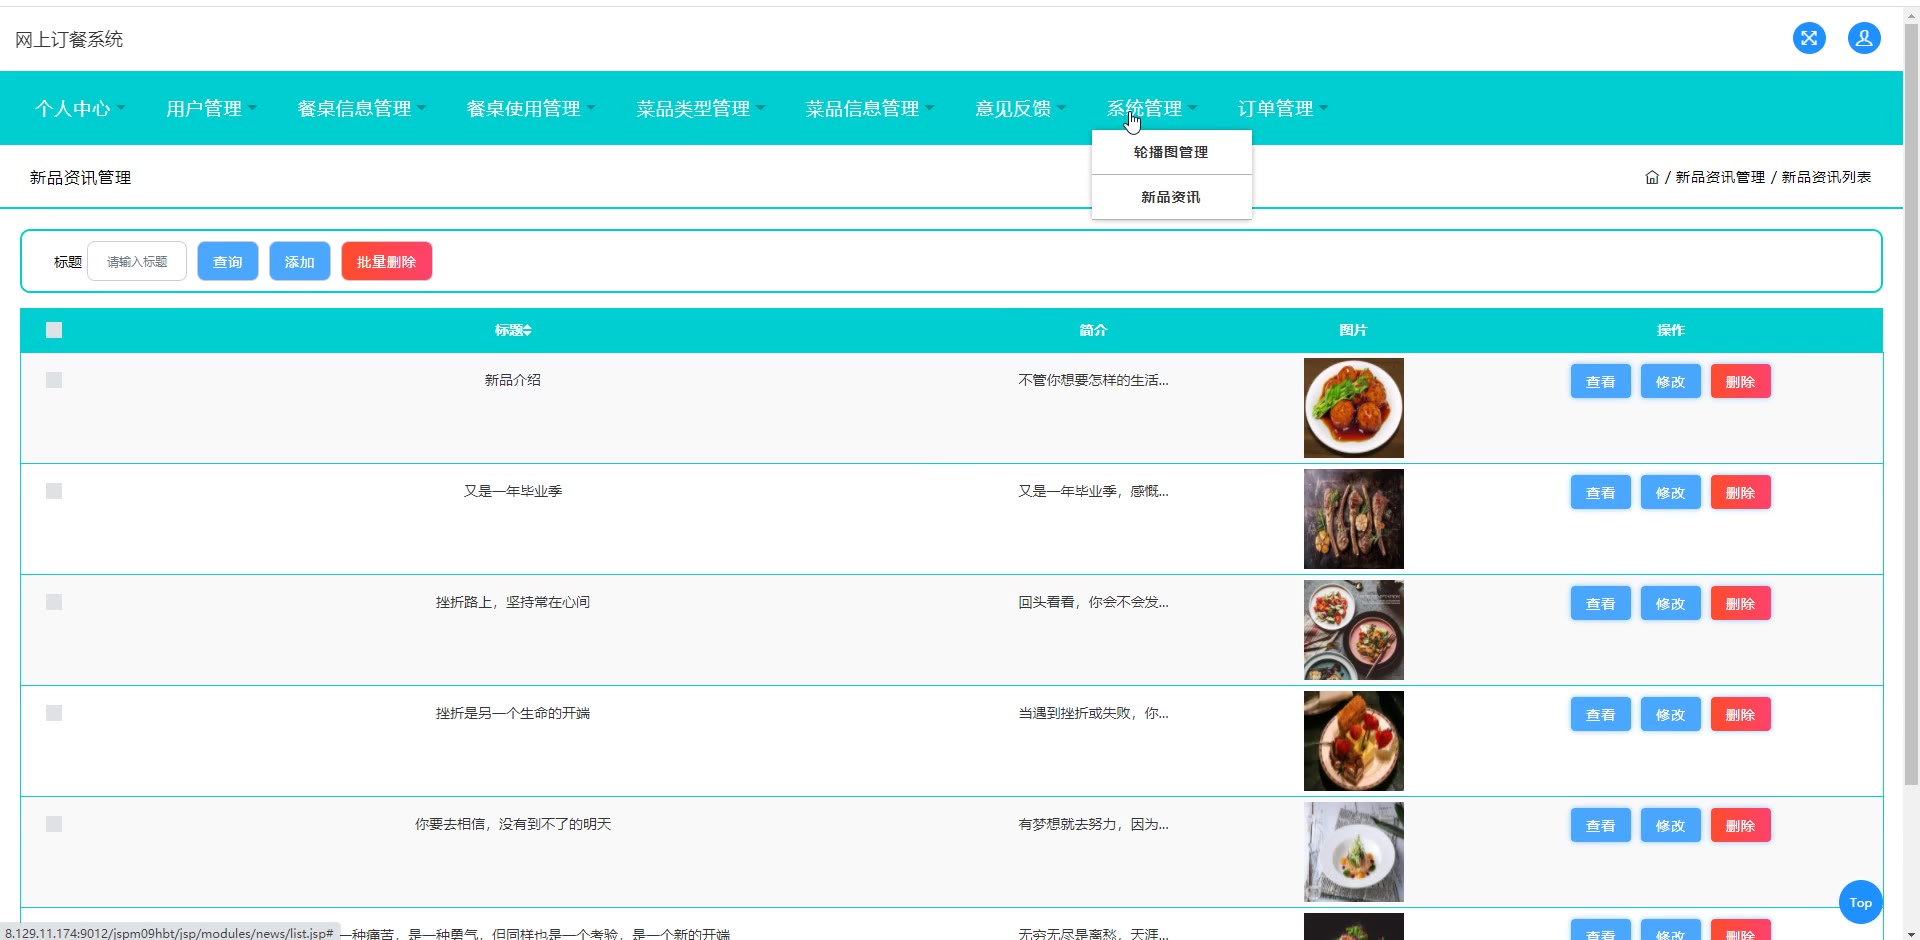The height and width of the screenshot is (940, 1920).
Task: Delete the 你要去相信 row
Action: pos(1741,825)
